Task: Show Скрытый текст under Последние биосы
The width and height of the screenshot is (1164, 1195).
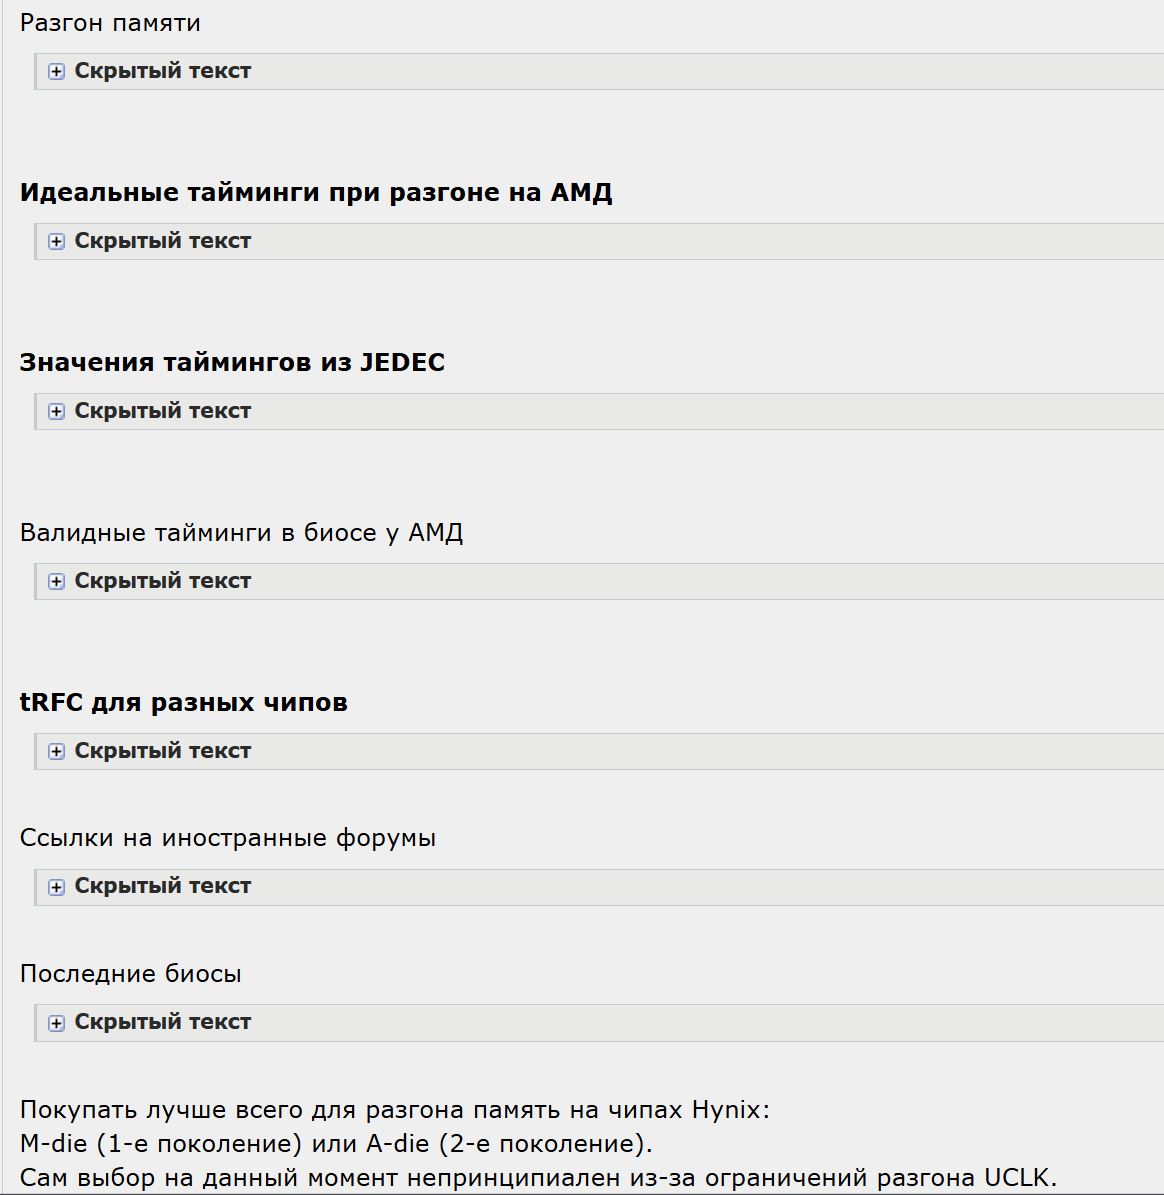Action: coord(162,1022)
